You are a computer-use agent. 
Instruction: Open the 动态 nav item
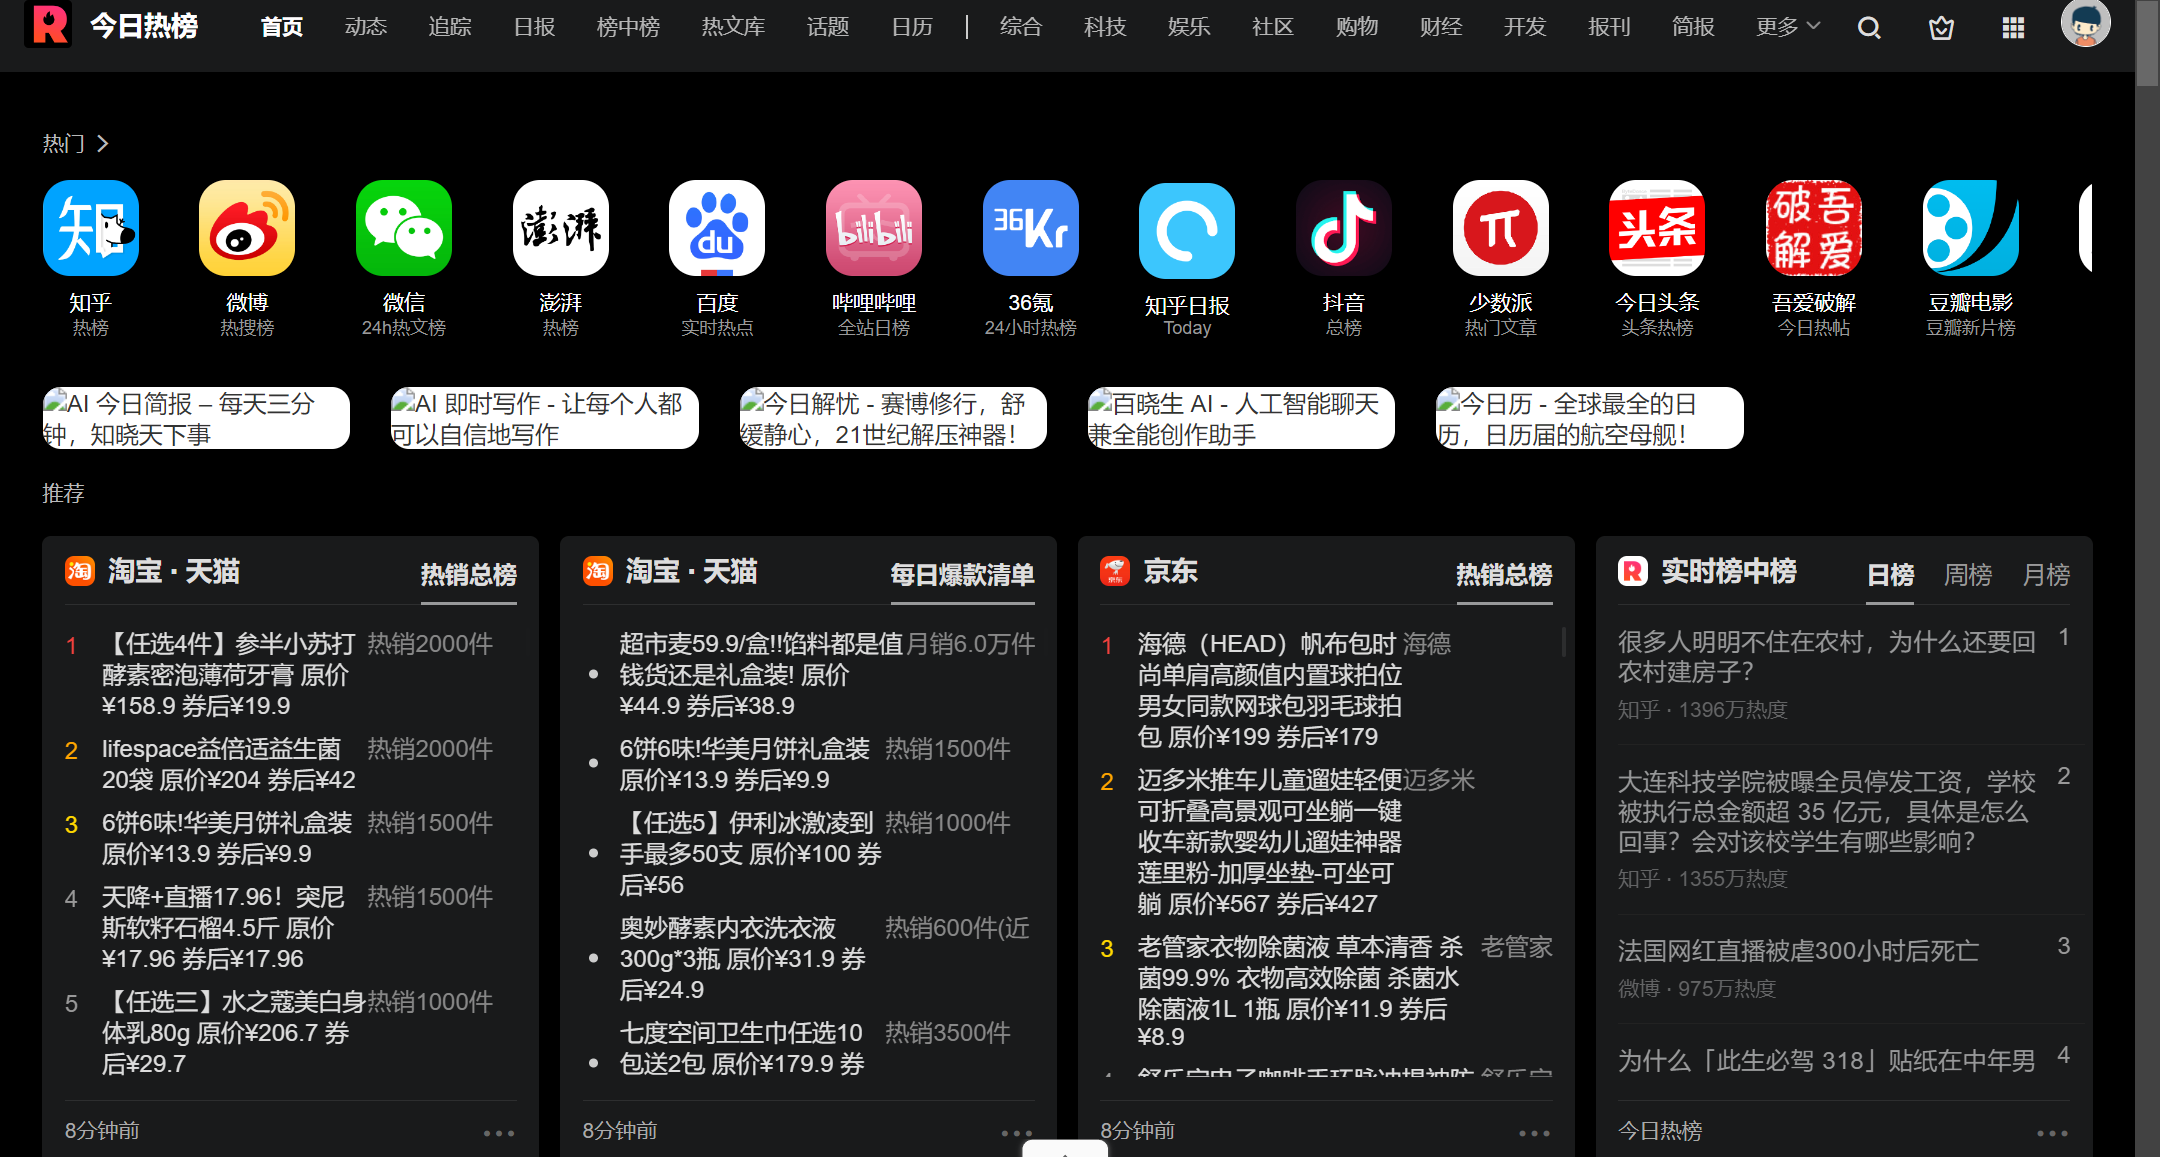point(366,27)
